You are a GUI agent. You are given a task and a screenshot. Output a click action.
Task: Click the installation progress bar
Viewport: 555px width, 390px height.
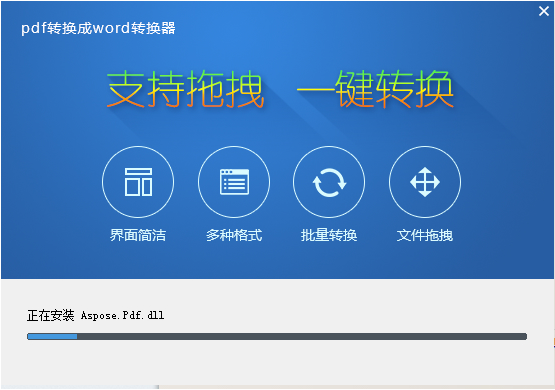tap(277, 336)
